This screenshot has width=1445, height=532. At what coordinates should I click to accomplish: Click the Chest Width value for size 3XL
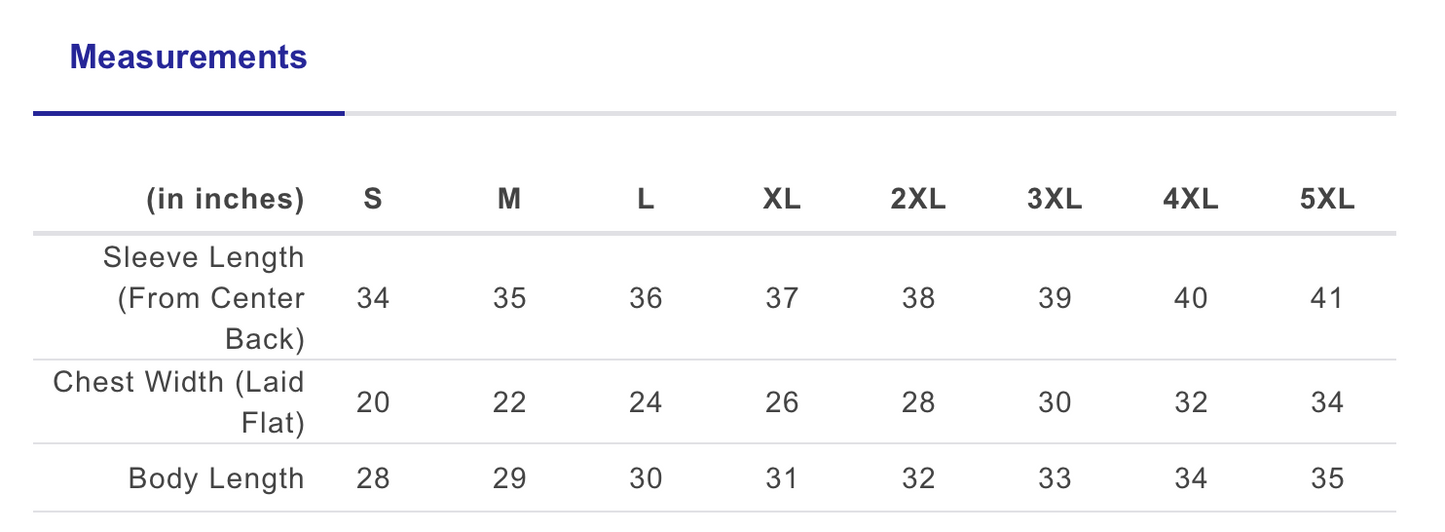1055,402
